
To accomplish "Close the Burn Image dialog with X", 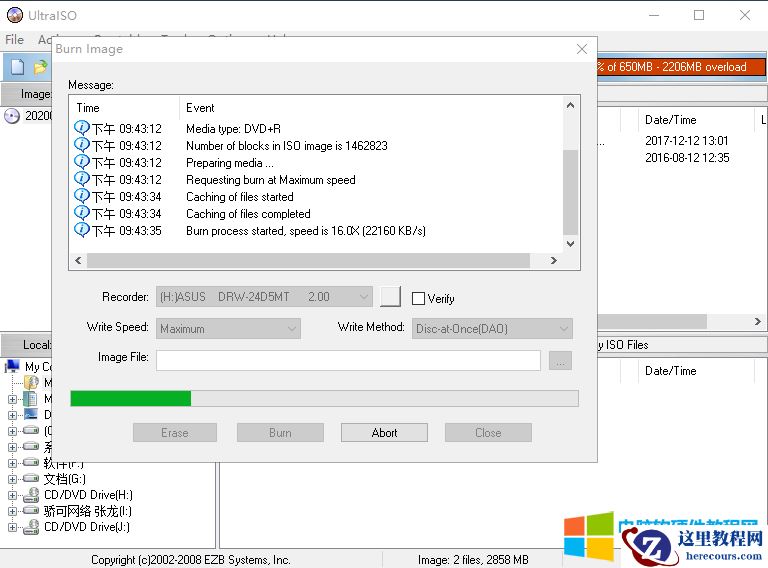I will (x=582, y=49).
